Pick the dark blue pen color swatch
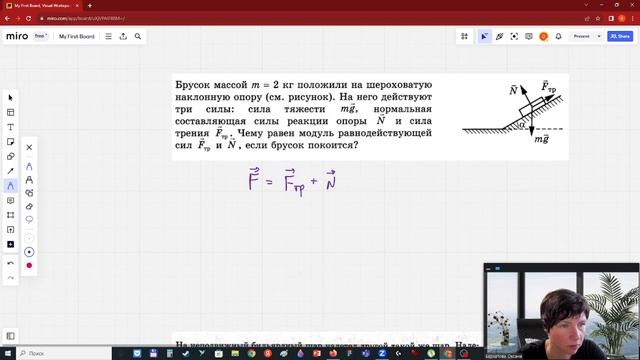 click(x=29, y=252)
